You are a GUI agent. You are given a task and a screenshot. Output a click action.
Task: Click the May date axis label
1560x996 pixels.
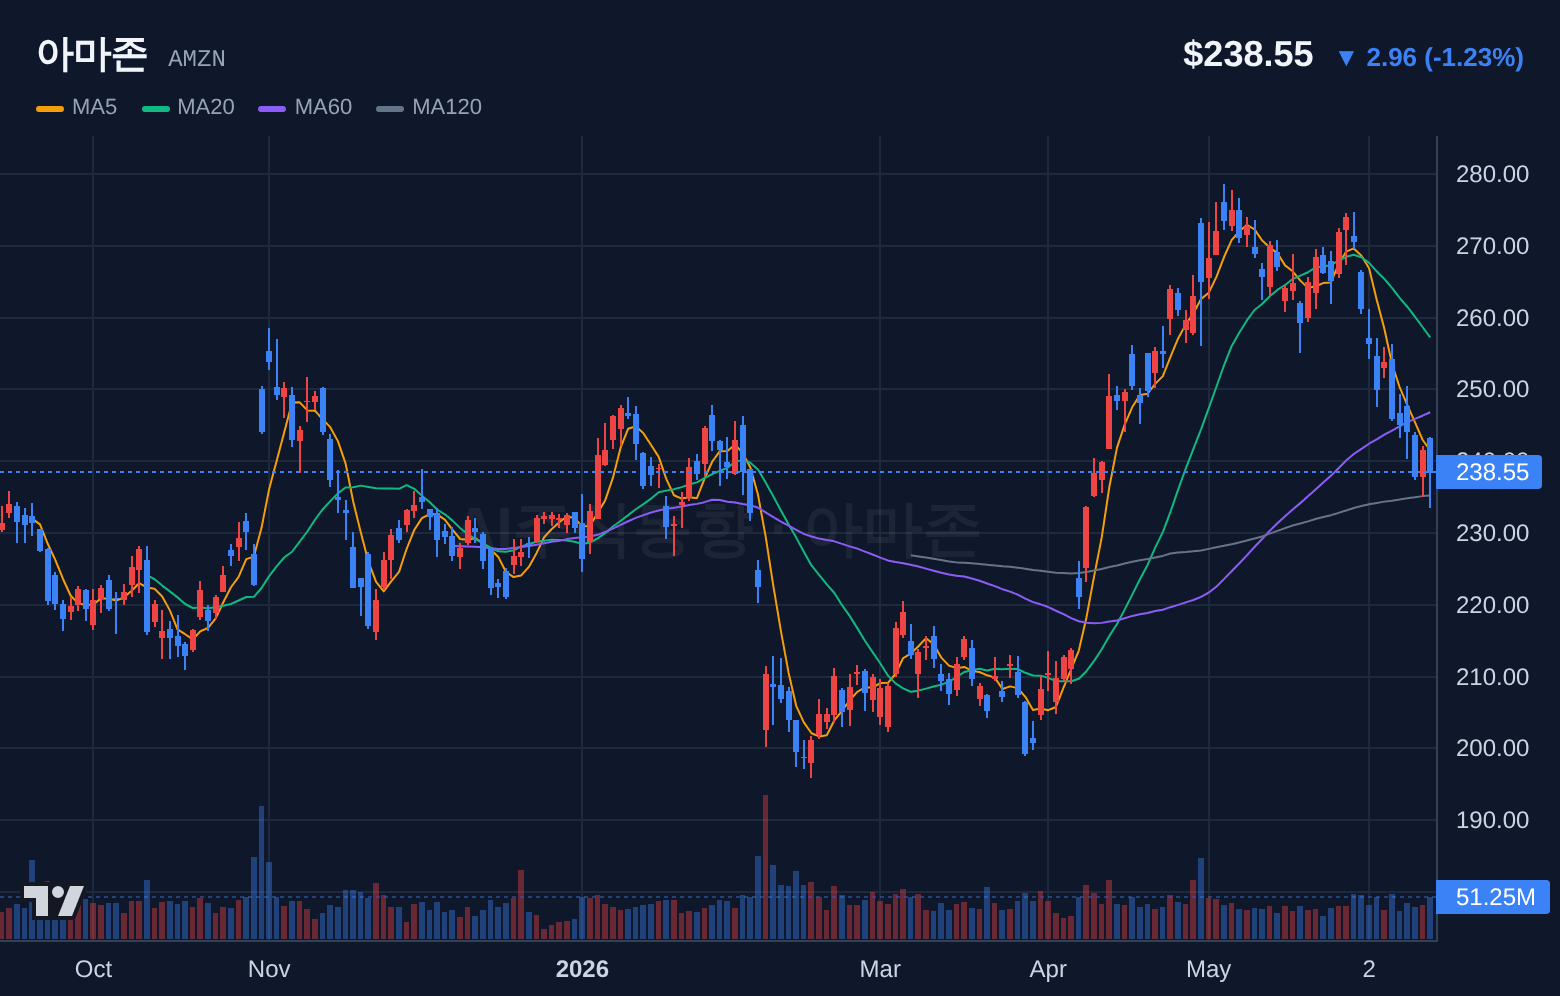point(1208,969)
